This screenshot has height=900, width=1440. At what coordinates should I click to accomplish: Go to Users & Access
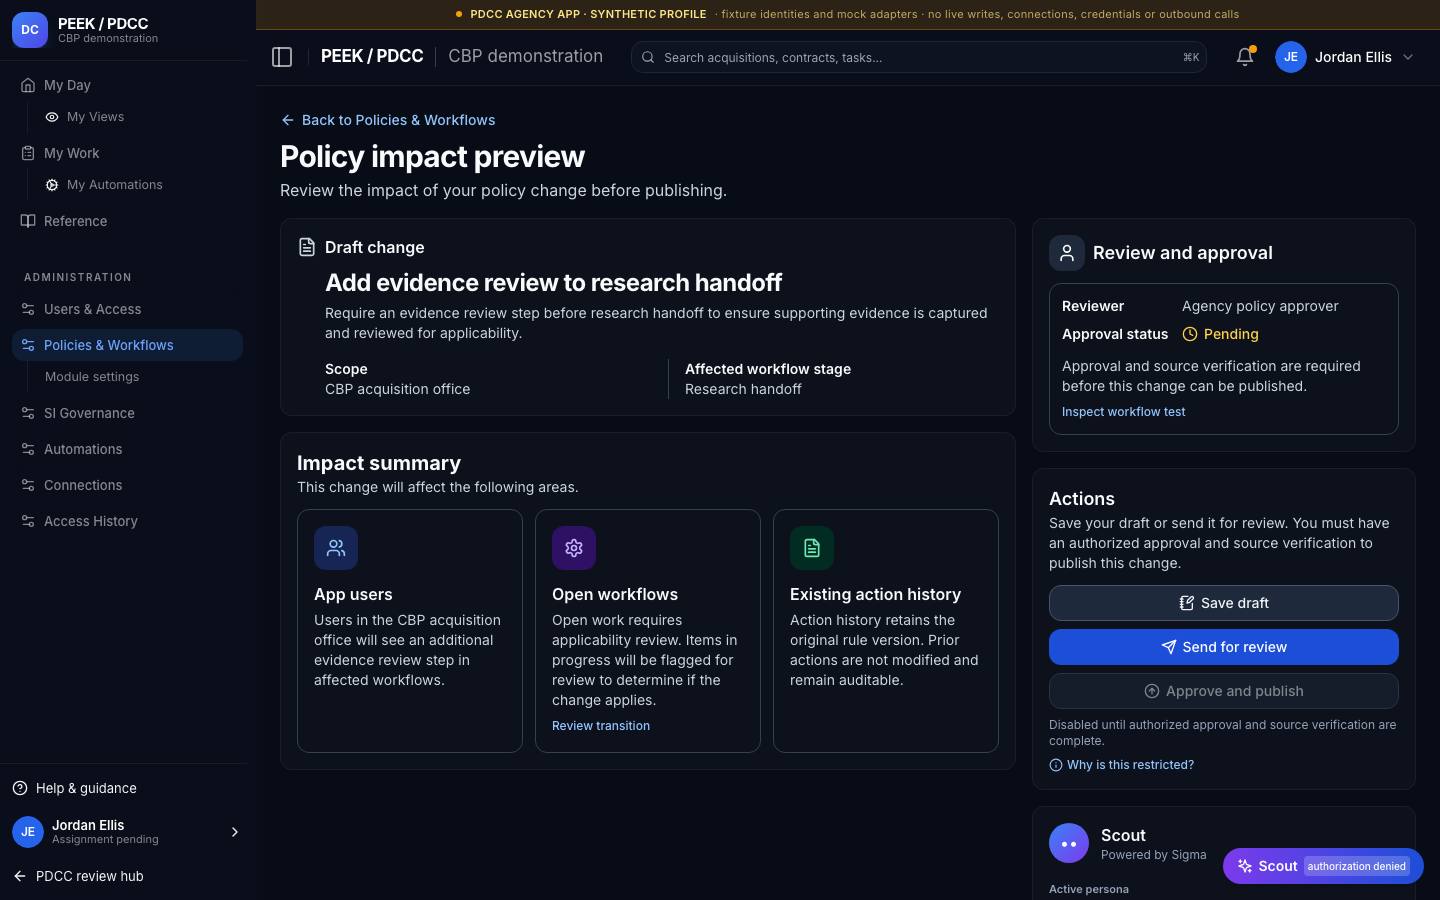(127, 309)
